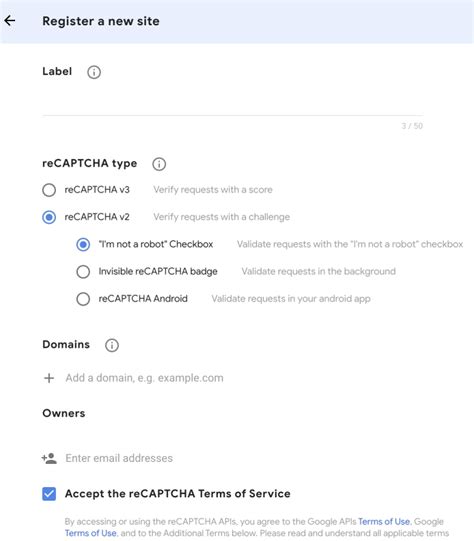The height and width of the screenshot is (541, 474).
Task: Open the Label info icon
Action: pyautogui.click(x=94, y=72)
